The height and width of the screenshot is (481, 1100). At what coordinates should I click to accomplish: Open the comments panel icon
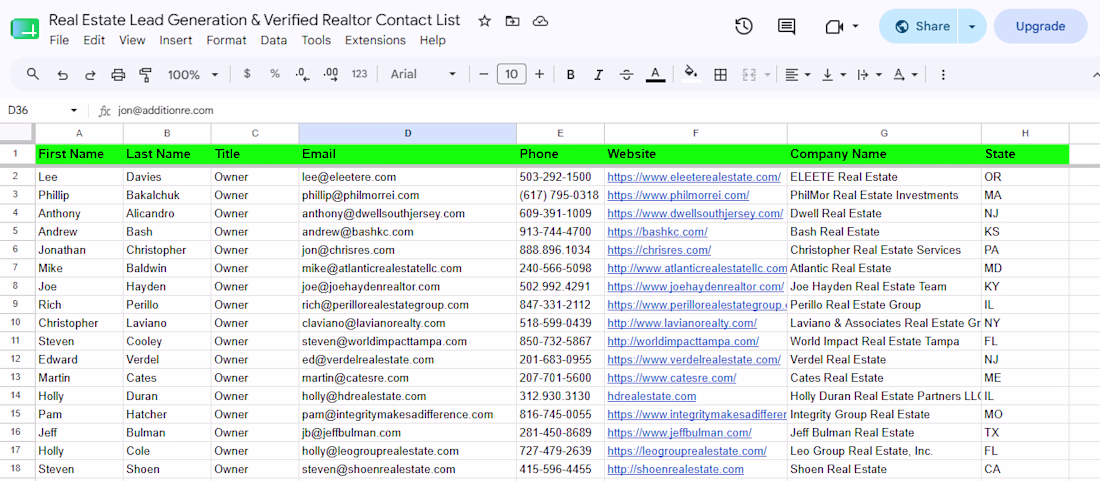tap(786, 27)
